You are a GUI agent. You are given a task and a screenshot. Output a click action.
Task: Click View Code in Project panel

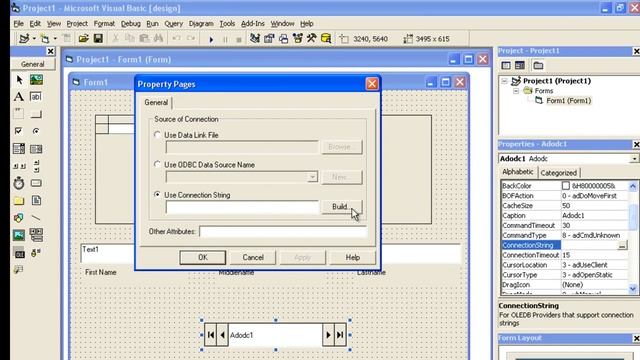(506, 65)
